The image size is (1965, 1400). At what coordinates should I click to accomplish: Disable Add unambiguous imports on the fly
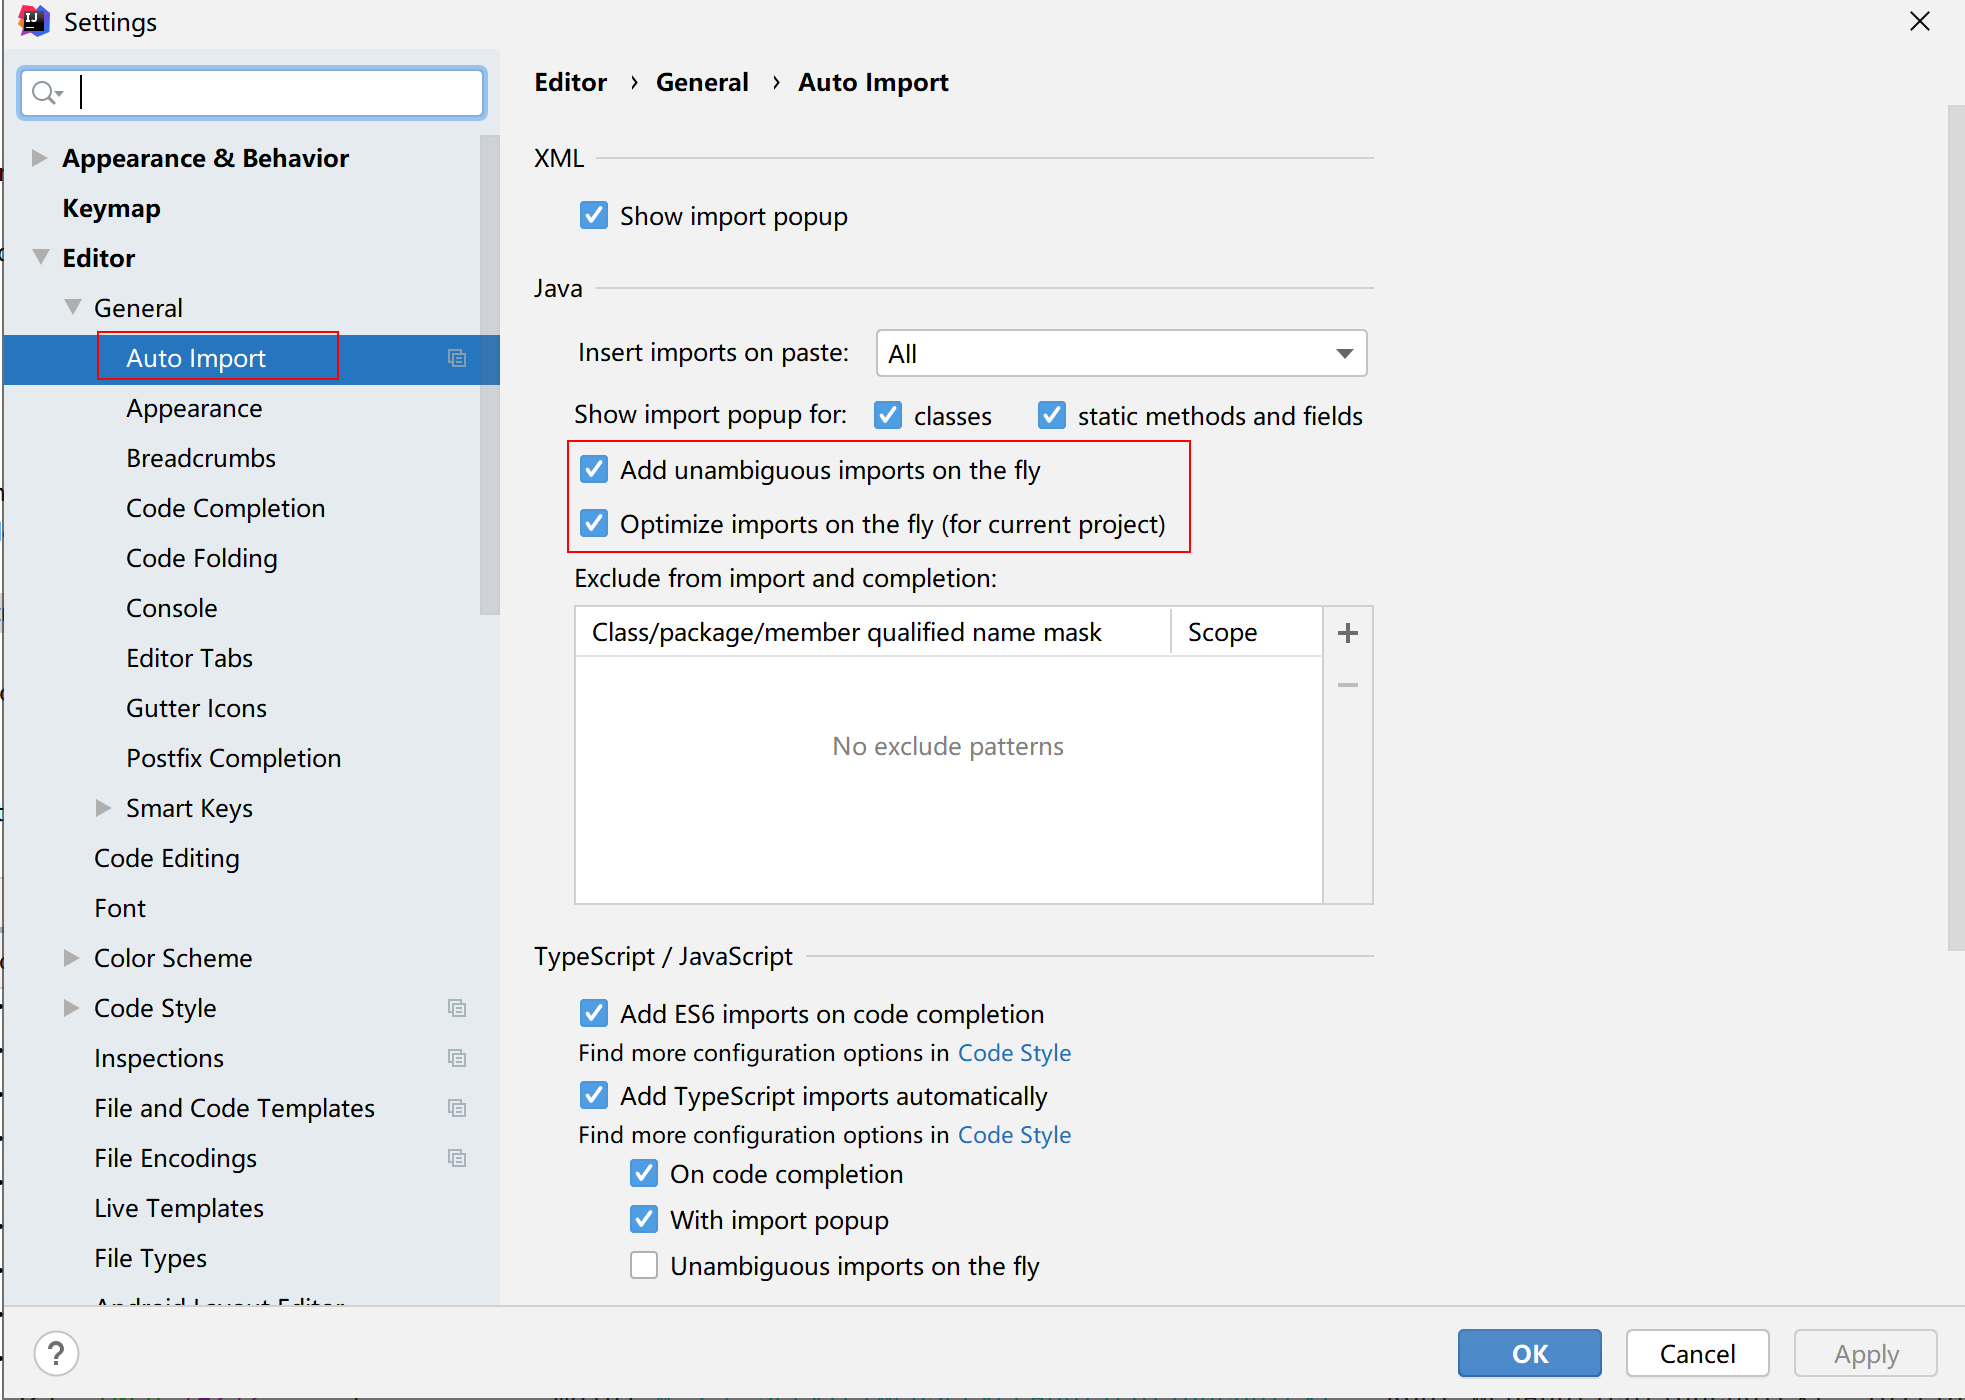[x=594, y=470]
